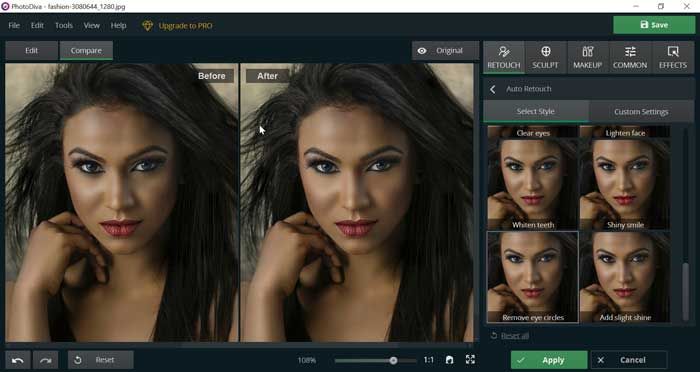Open the Effects tab

click(x=673, y=58)
